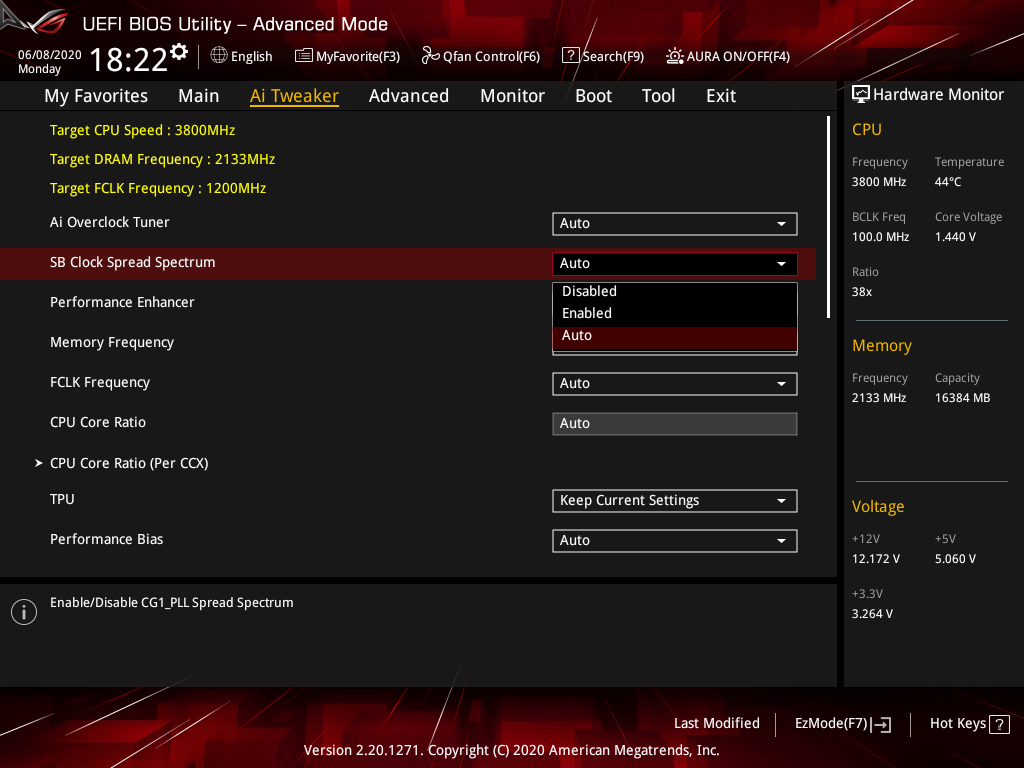
Task: Click the Hot Keys question mark icon
Action: pyautogui.click(x=999, y=724)
